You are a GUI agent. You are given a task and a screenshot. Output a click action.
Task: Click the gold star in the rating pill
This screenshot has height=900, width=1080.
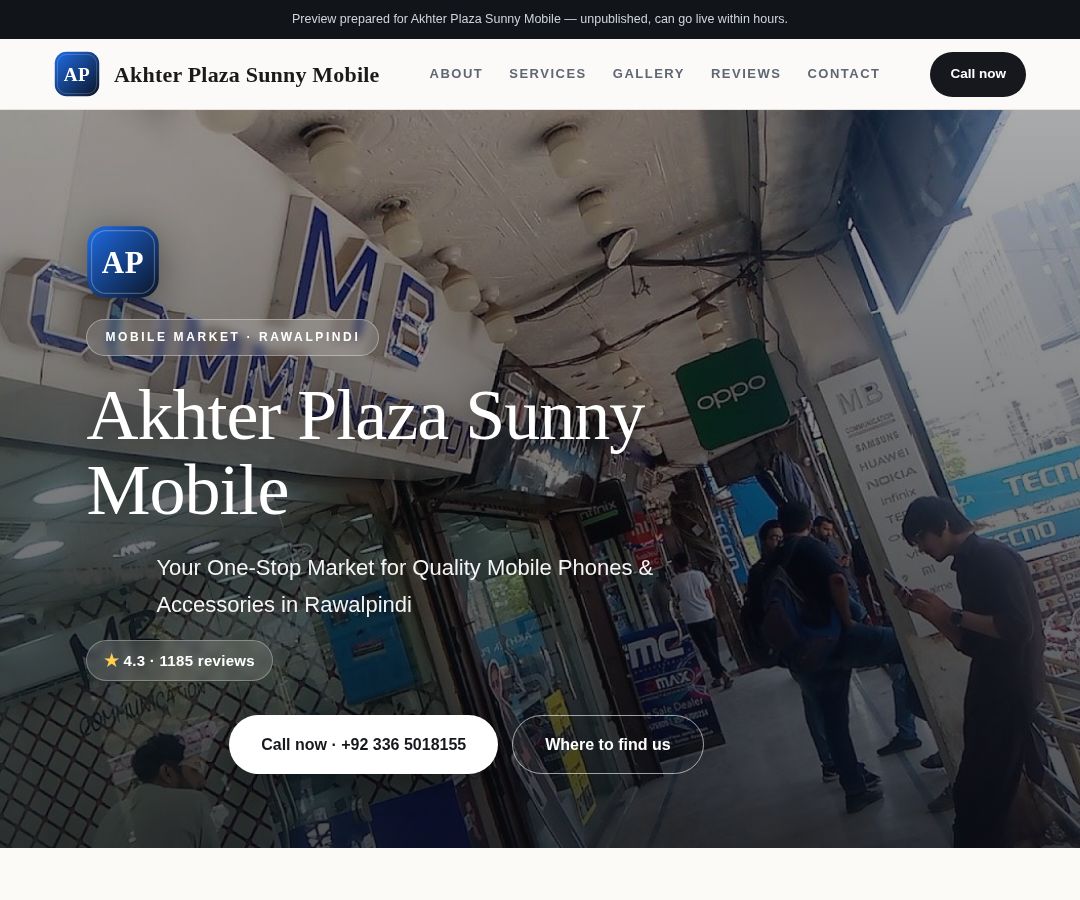(x=112, y=660)
